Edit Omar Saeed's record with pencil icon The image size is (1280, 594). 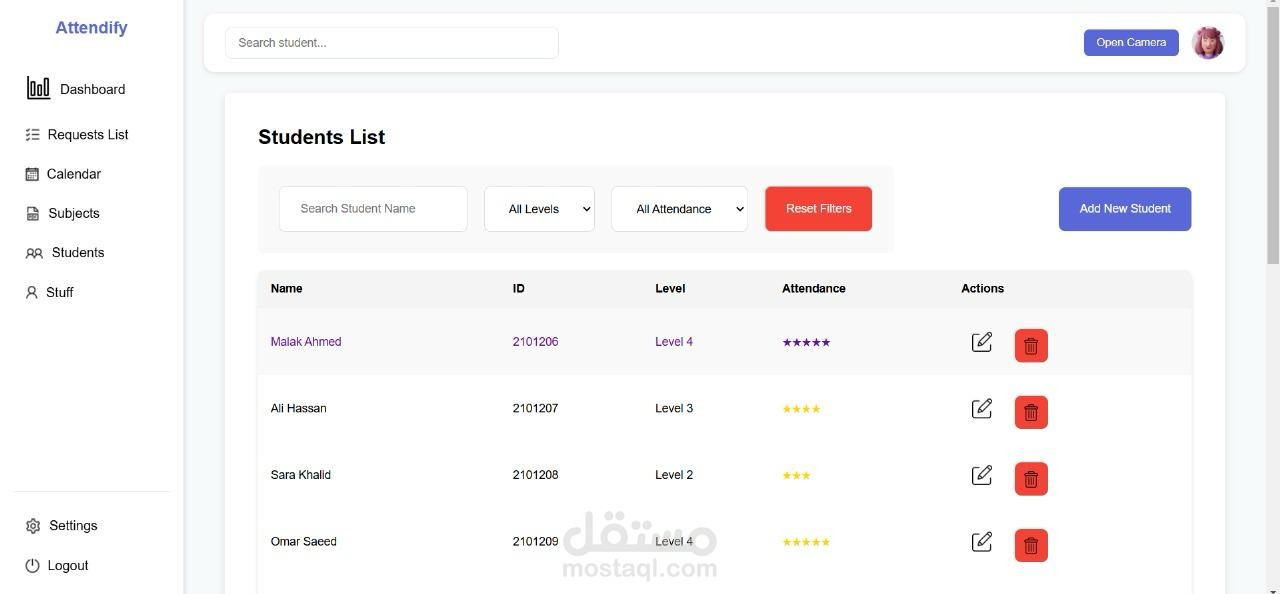[982, 542]
